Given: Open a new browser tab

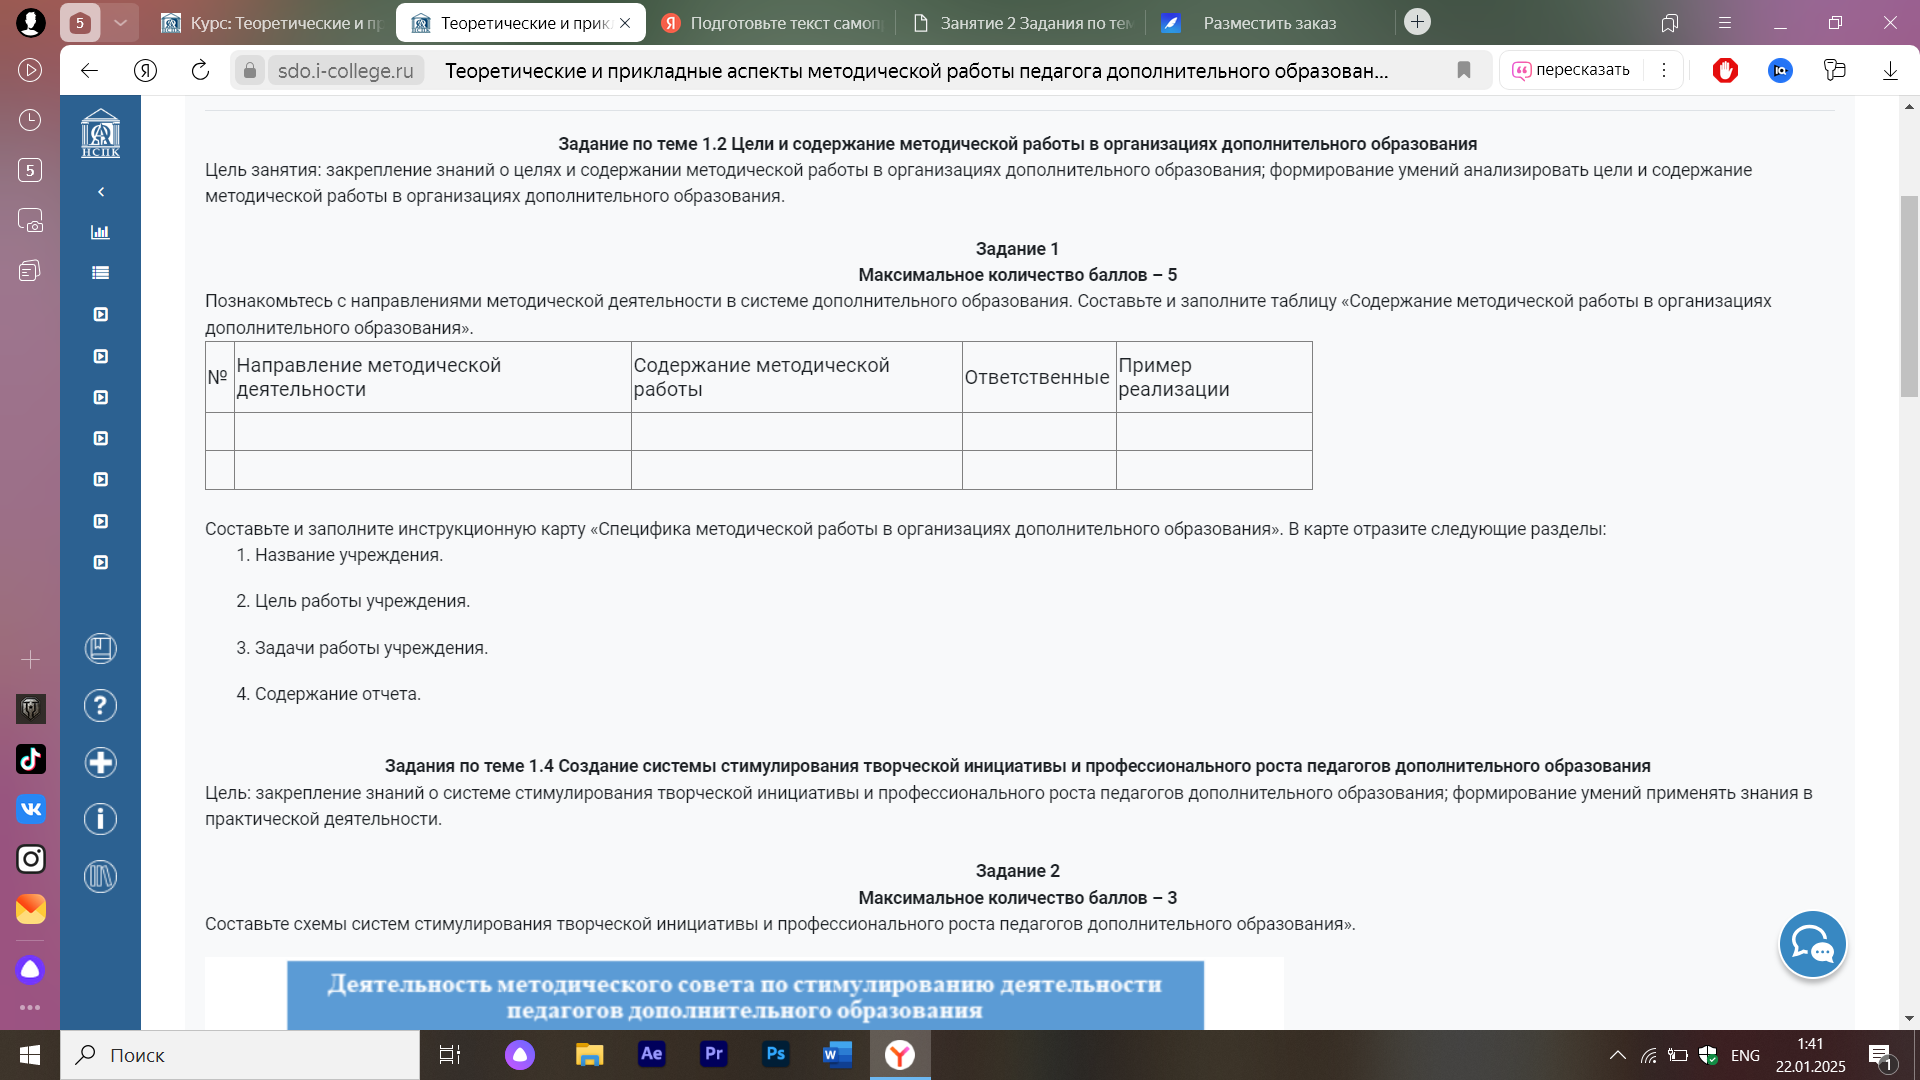Looking at the screenshot, I should (x=1417, y=22).
